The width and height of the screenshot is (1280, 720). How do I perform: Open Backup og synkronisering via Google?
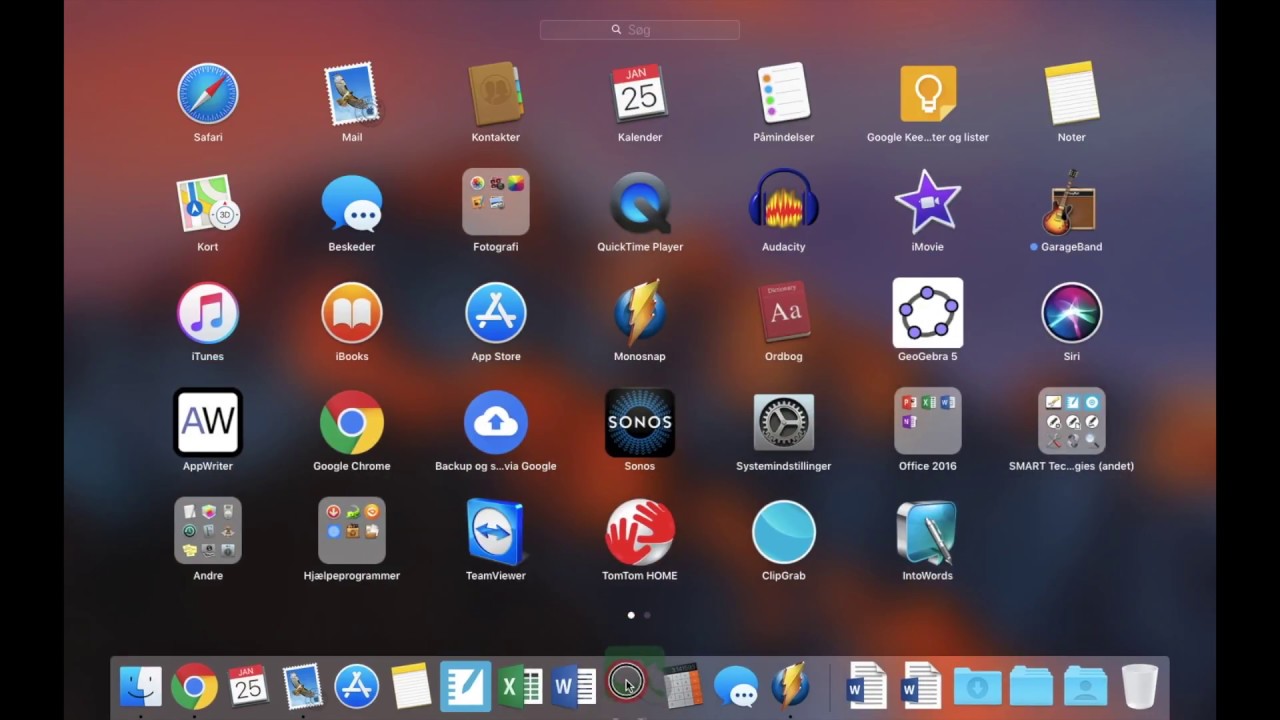[496, 422]
